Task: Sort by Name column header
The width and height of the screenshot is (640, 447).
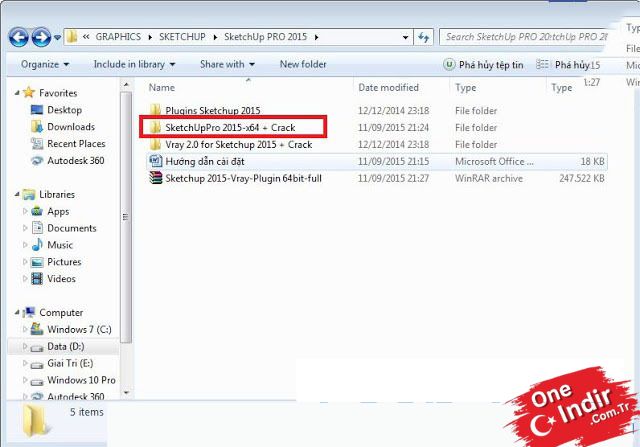Action: pyautogui.click(x=162, y=87)
